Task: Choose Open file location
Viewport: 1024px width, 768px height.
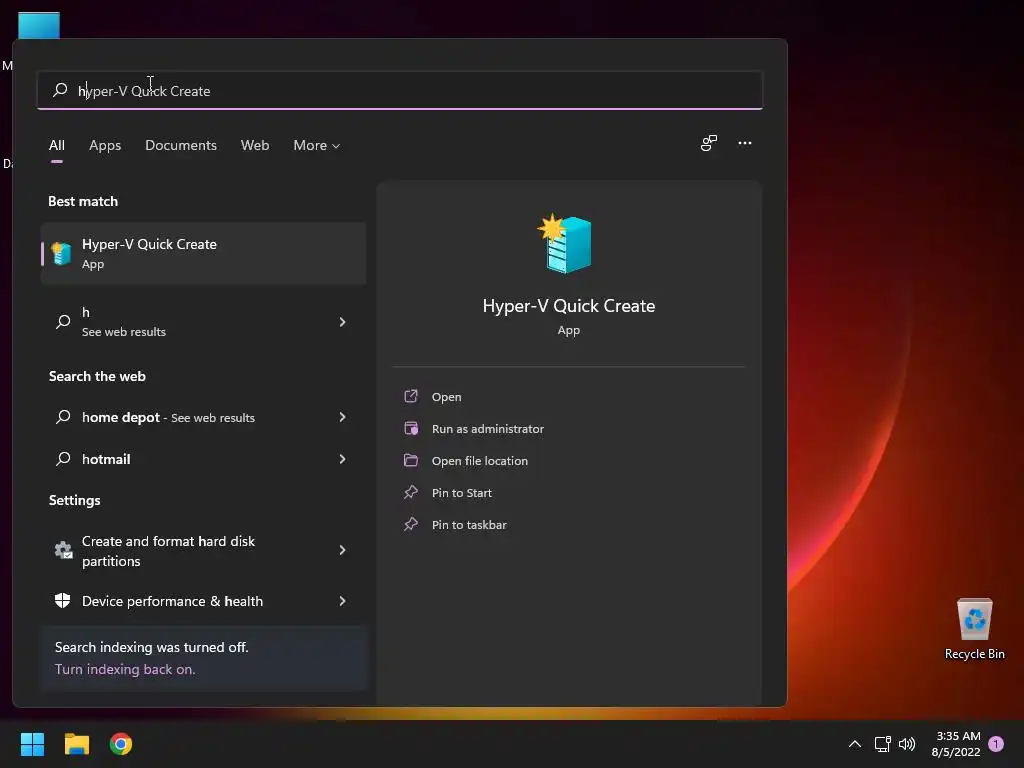Action: [479, 461]
